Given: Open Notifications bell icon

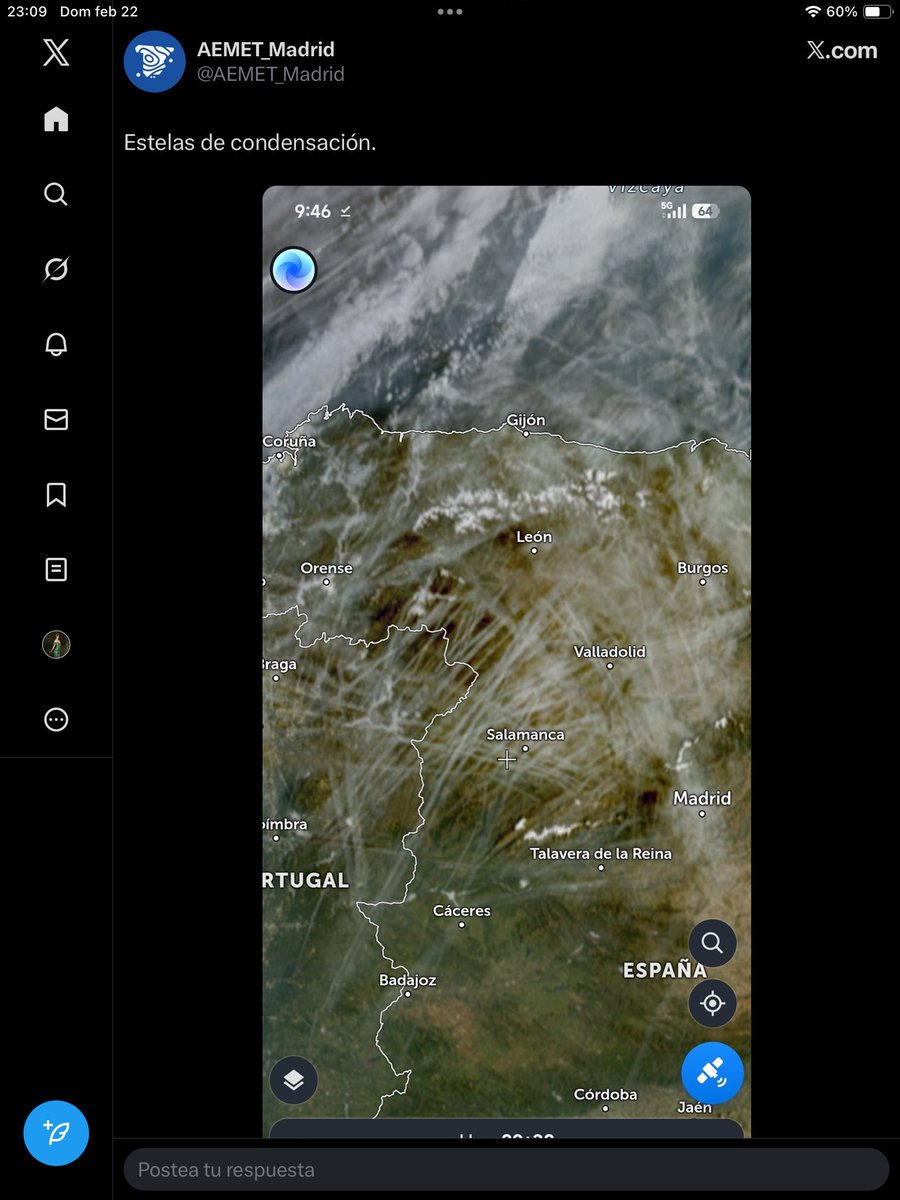Looking at the screenshot, I should (56, 344).
